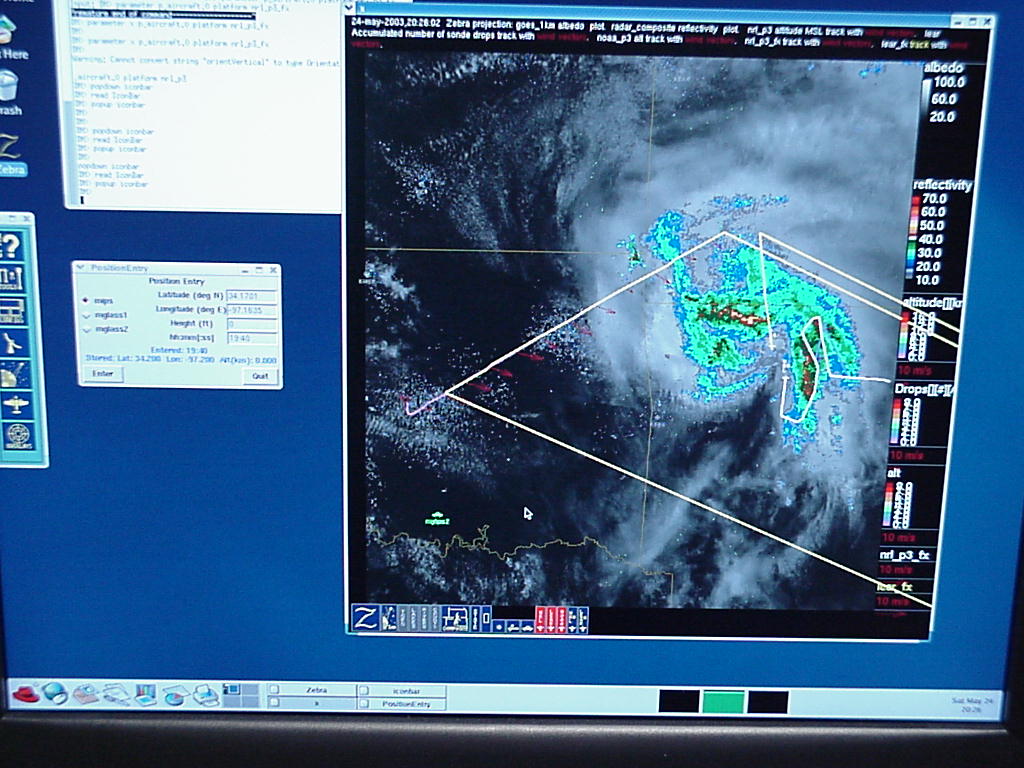The height and width of the screenshot is (768, 1024).
Task: Click the Enter button in Position Entry
Action: point(103,374)
